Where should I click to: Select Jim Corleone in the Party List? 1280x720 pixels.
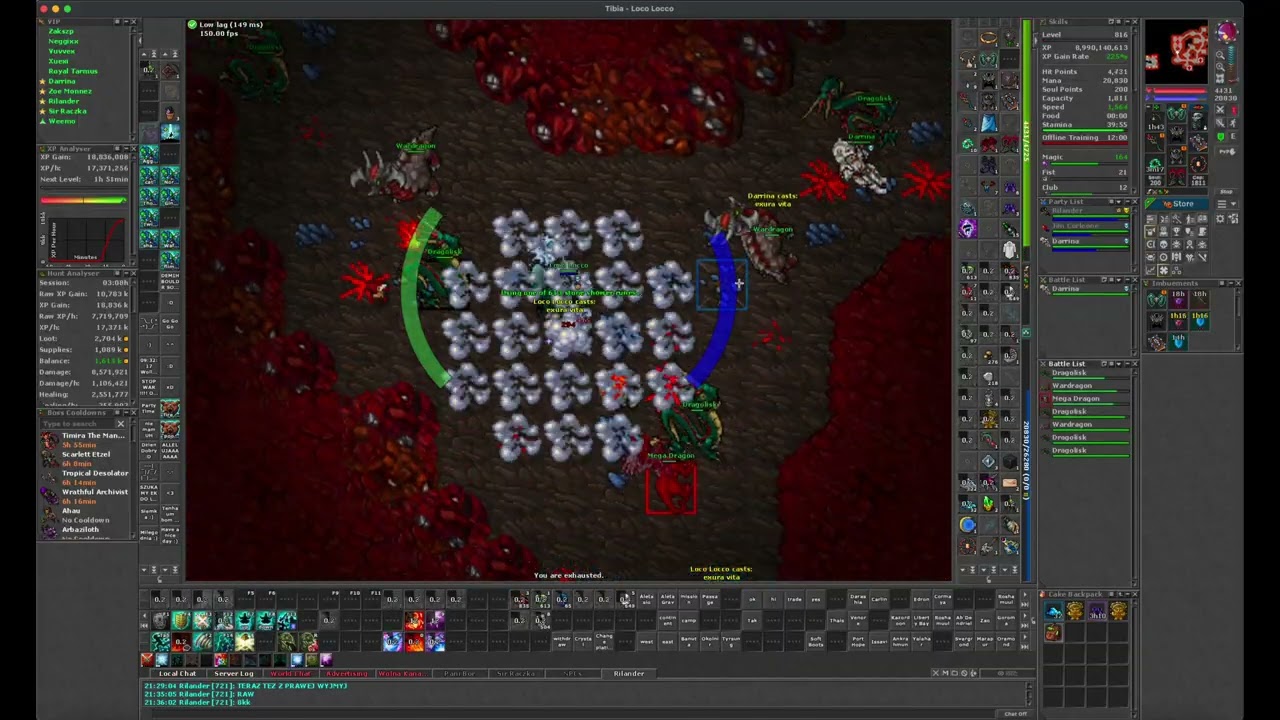(x=1085, y=226)
